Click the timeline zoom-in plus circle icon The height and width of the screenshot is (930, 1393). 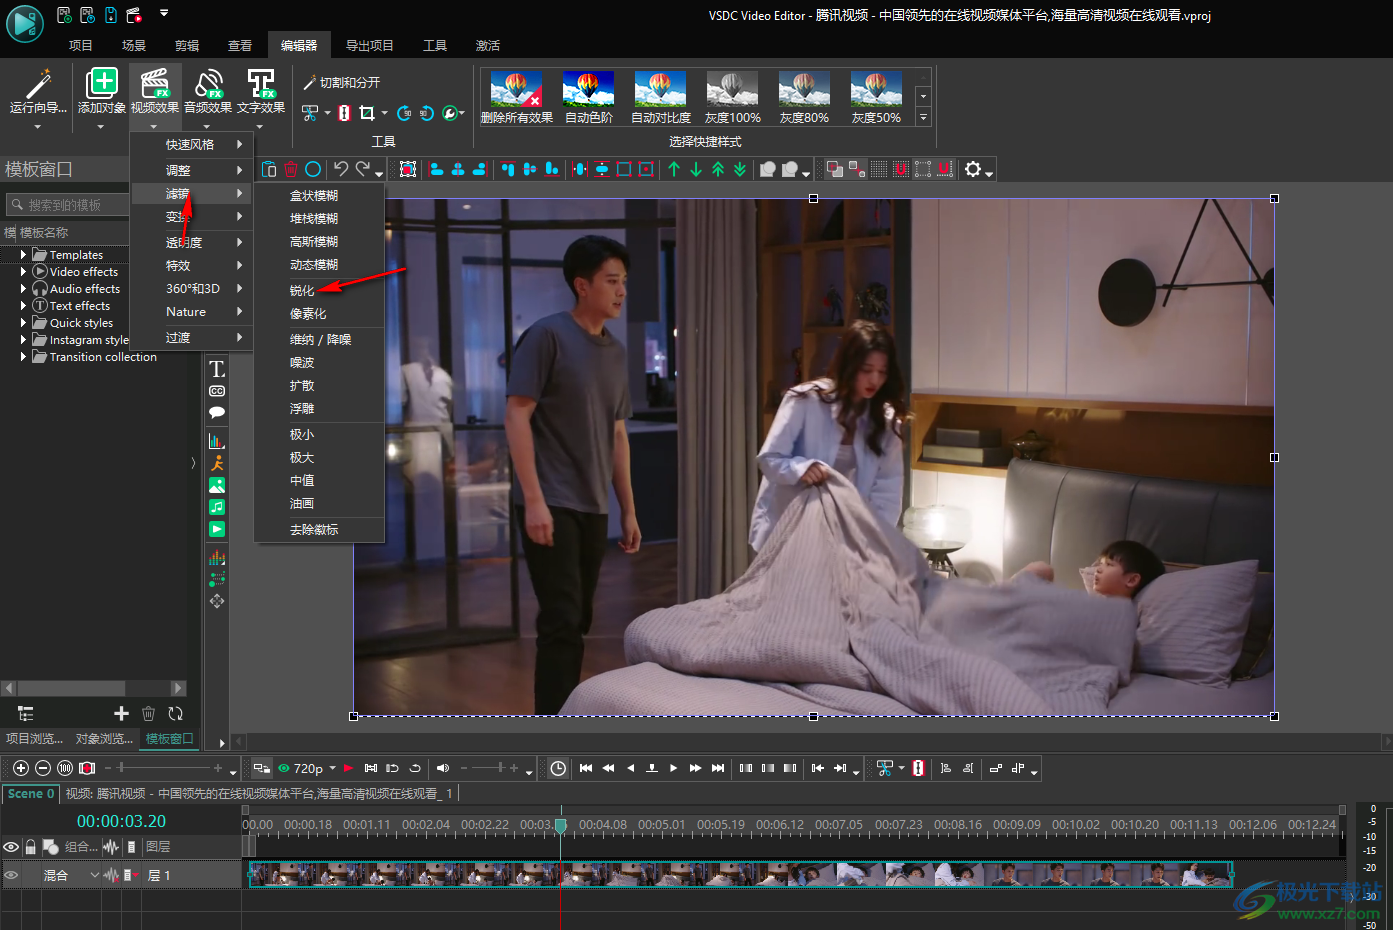click(20, 768)
